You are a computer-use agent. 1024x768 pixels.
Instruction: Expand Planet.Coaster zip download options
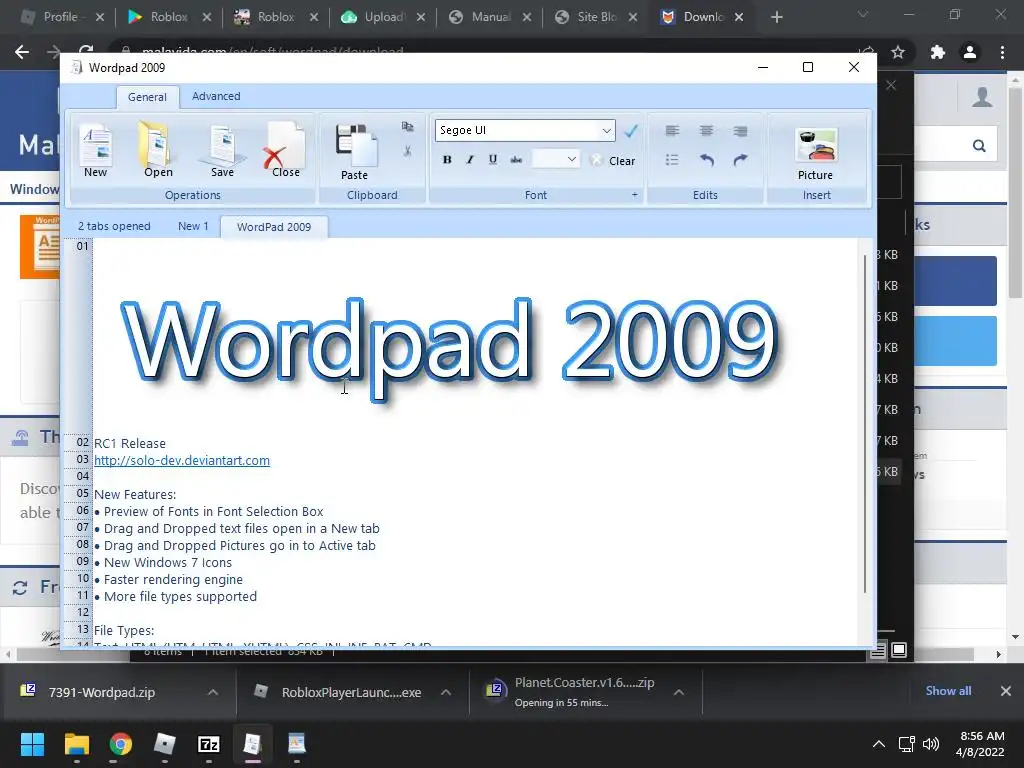679,692
